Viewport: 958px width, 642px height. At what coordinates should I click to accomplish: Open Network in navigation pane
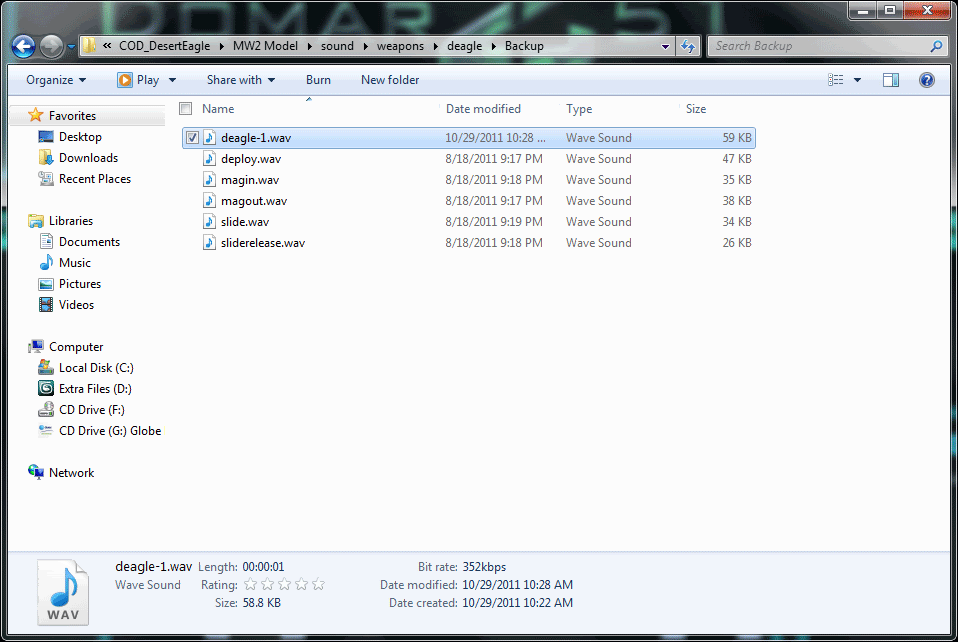[71, 473]
